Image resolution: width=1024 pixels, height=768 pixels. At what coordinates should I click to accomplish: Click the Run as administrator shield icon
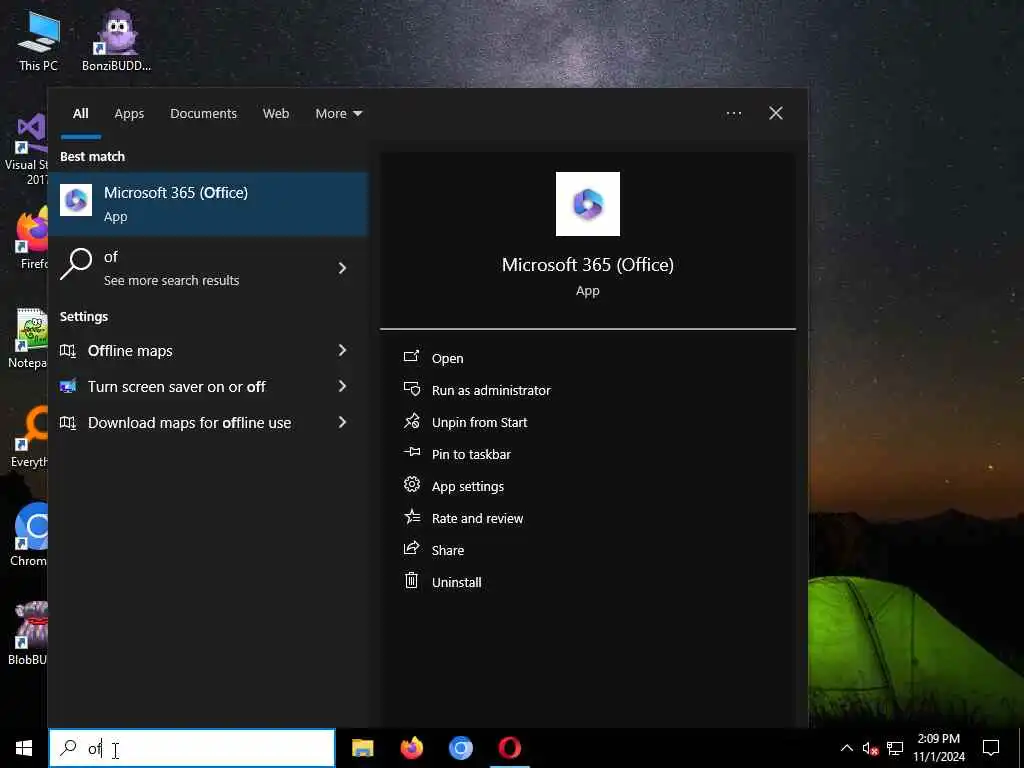coord(411,389)
